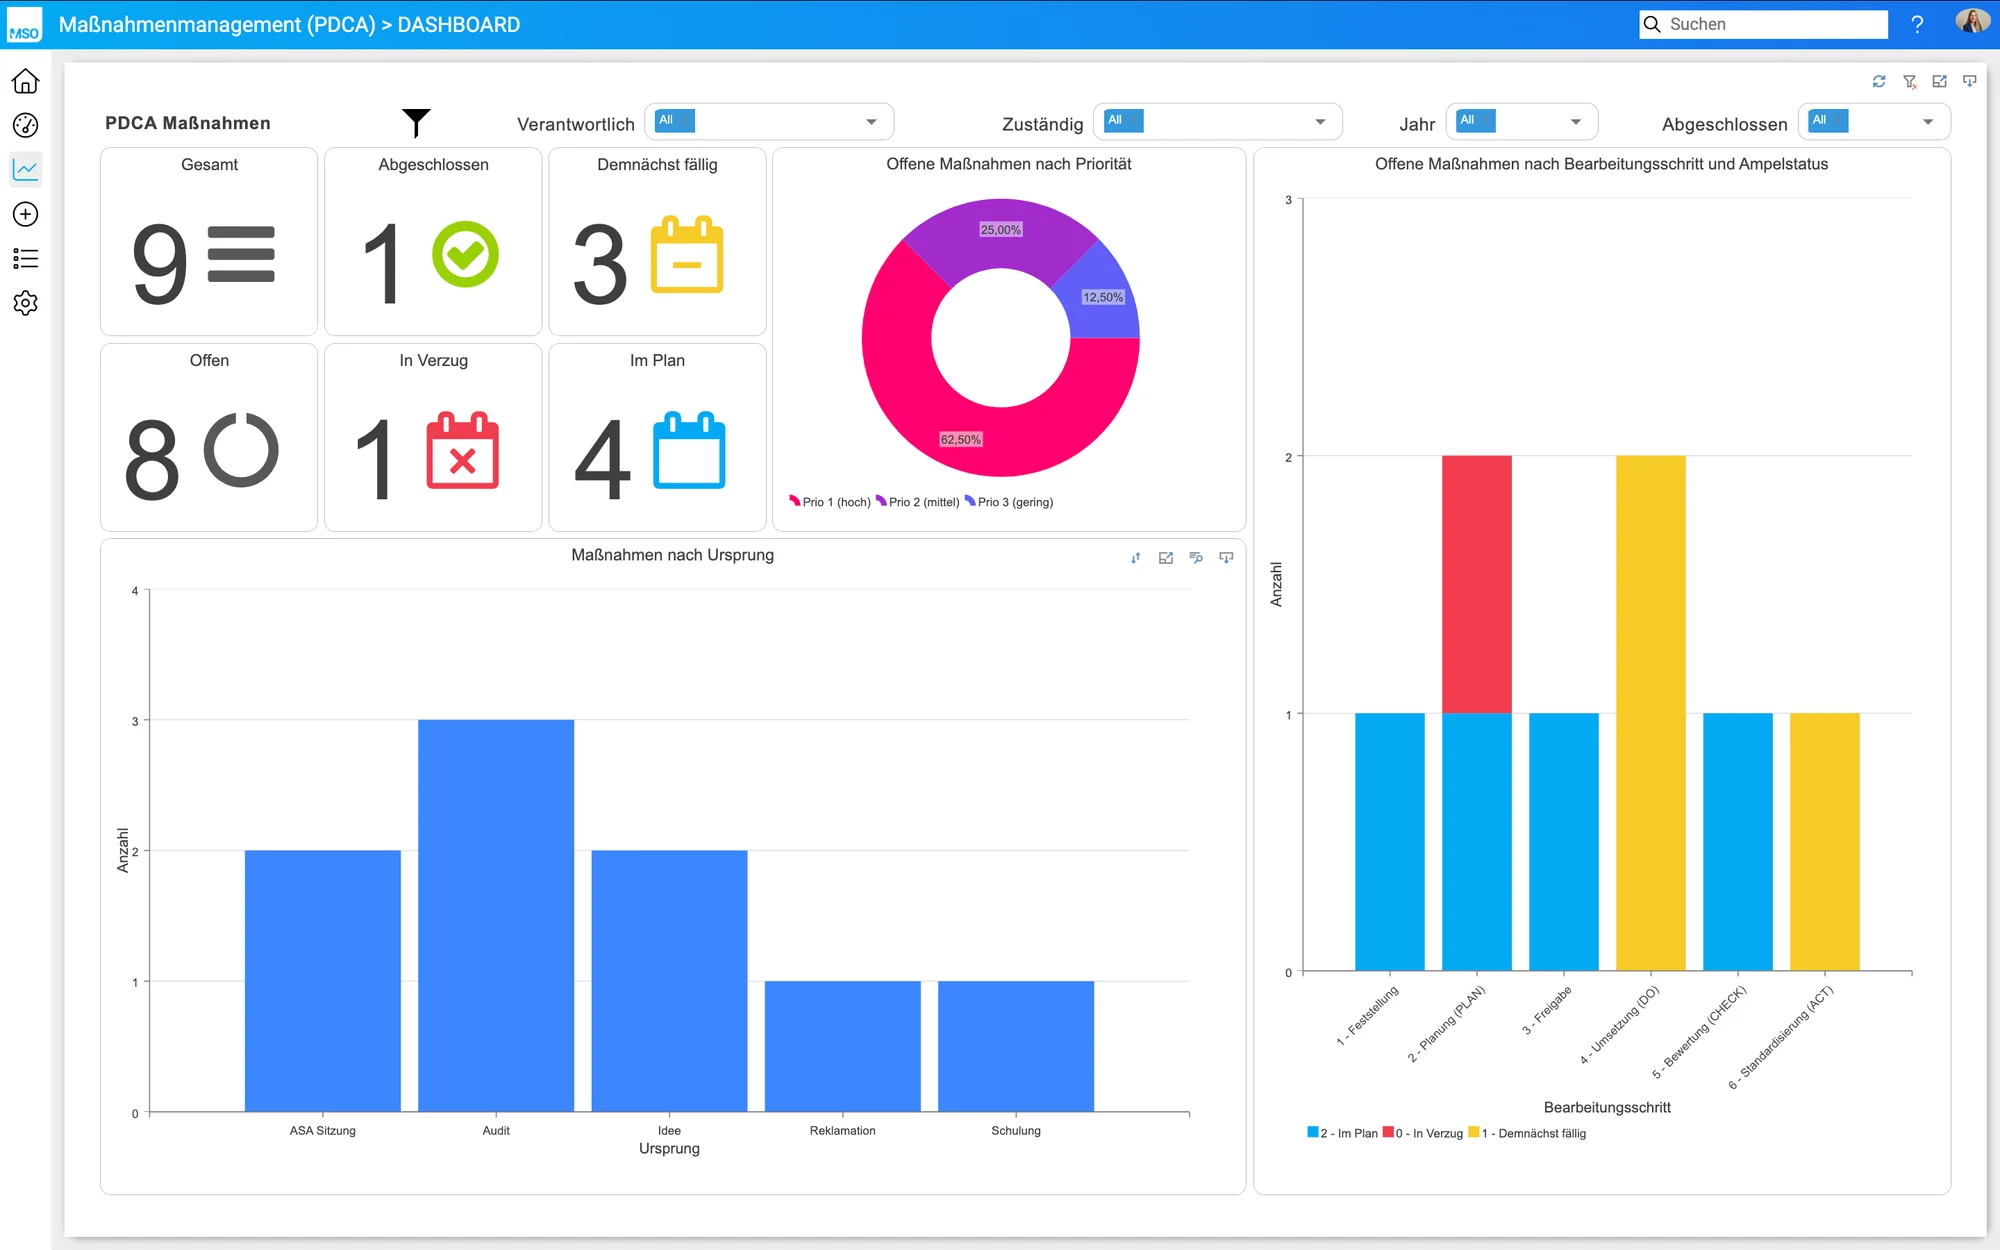The width and height of the screenshot is (2000, 1250).
Task: Open the cockpit gauge icon in sidebar
Action: coord(25,125)
